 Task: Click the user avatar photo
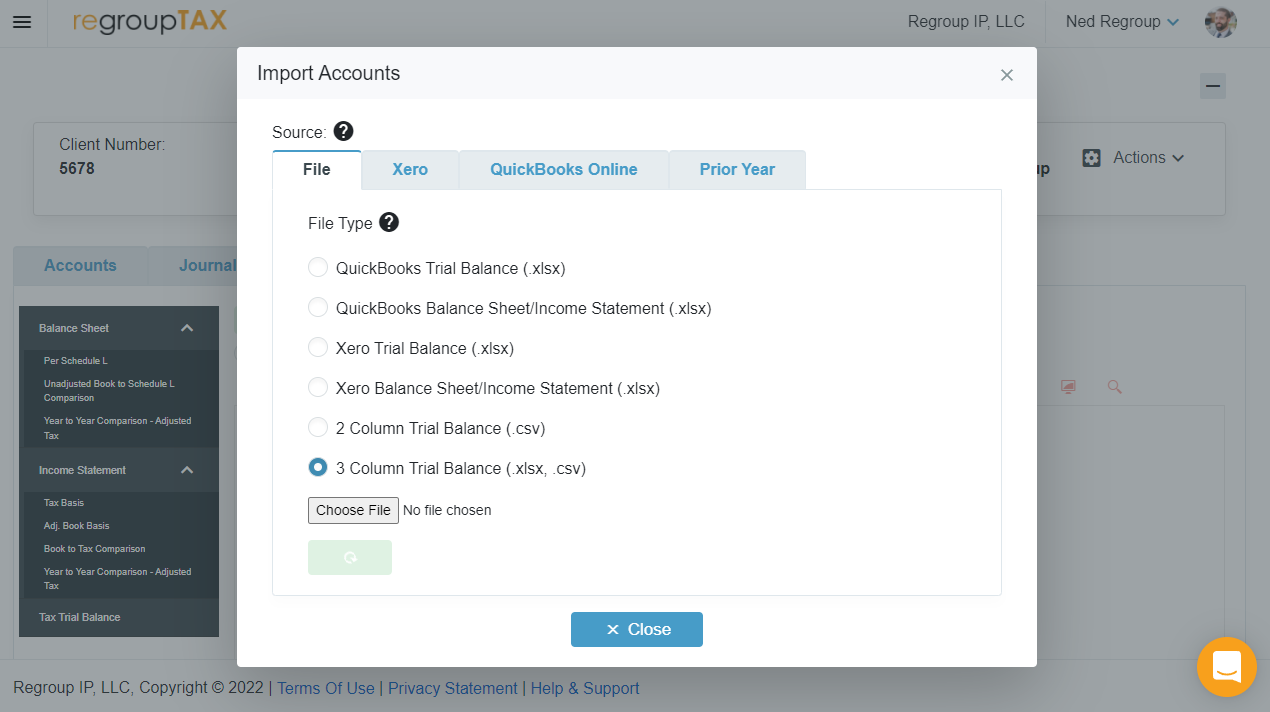(x=1221, y=22)
